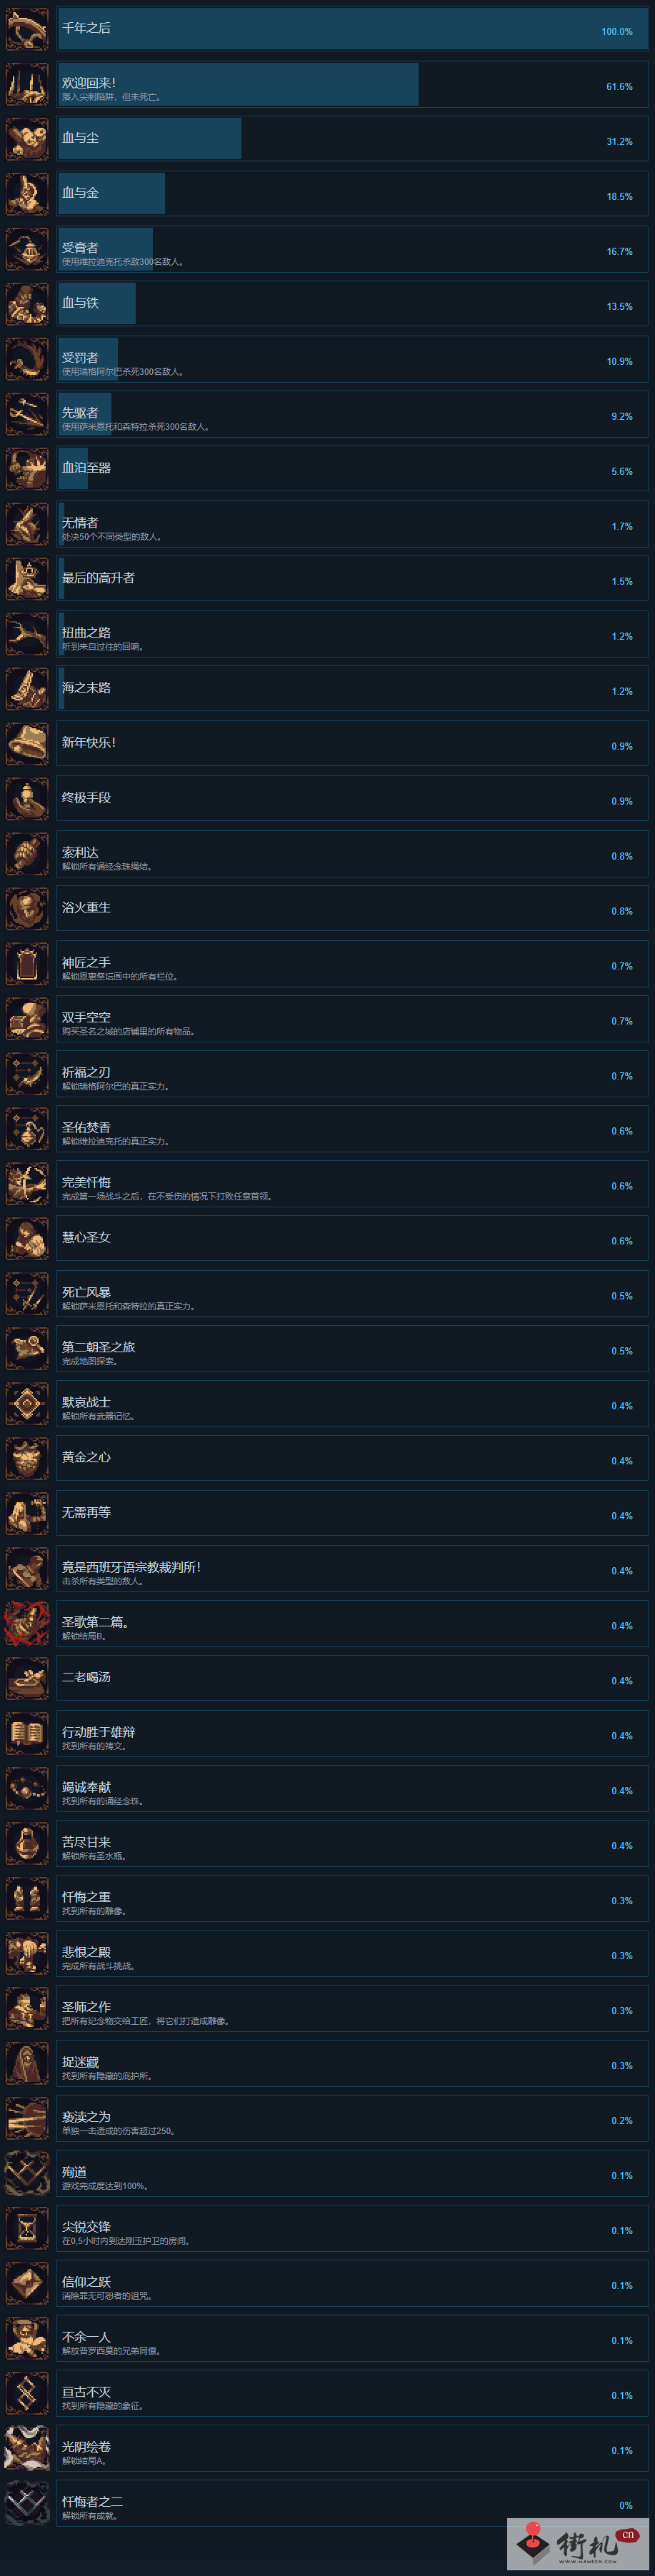Open the 完美忏悔 achievement entry

point(352,1184)
